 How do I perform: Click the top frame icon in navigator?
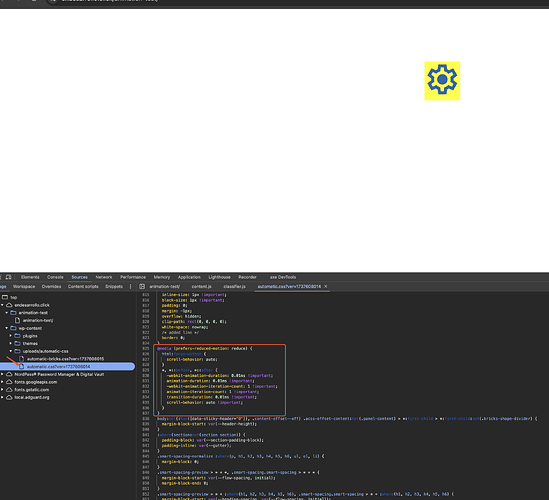coord(5,297)
